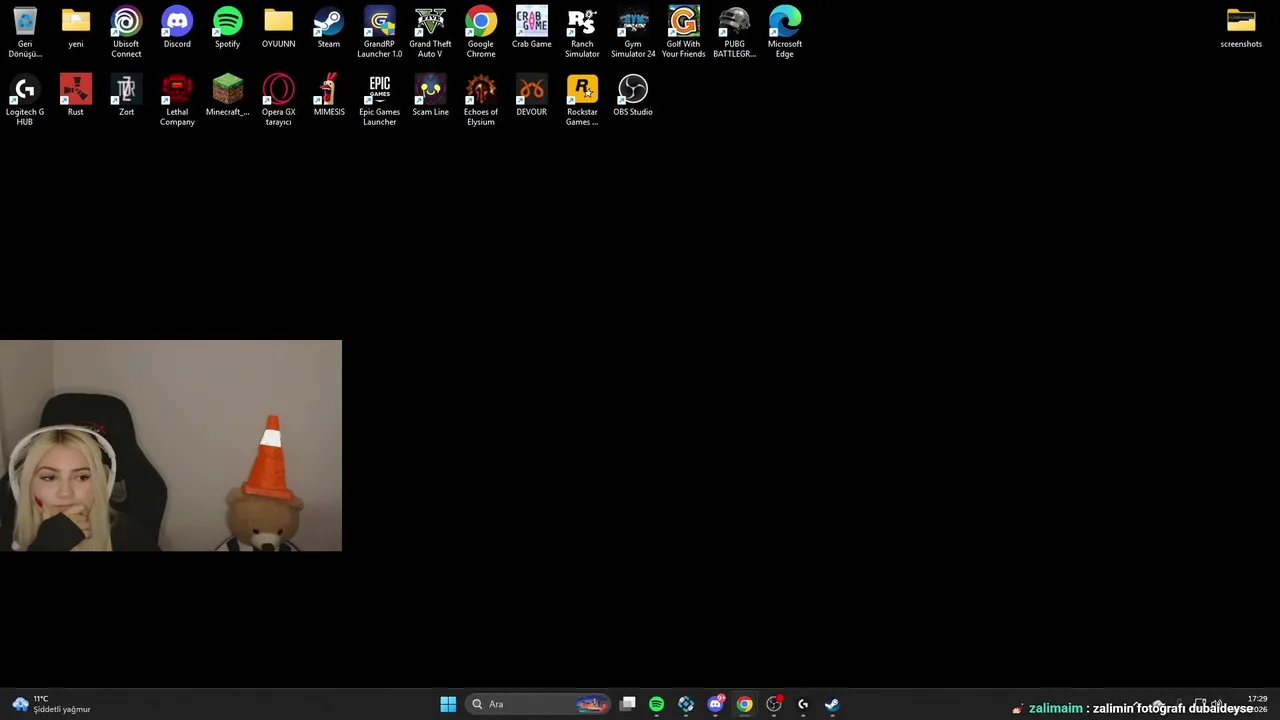Switch to Spotify in the taskbar
This screenshot has width=1280, height=720.
[656, 704]
